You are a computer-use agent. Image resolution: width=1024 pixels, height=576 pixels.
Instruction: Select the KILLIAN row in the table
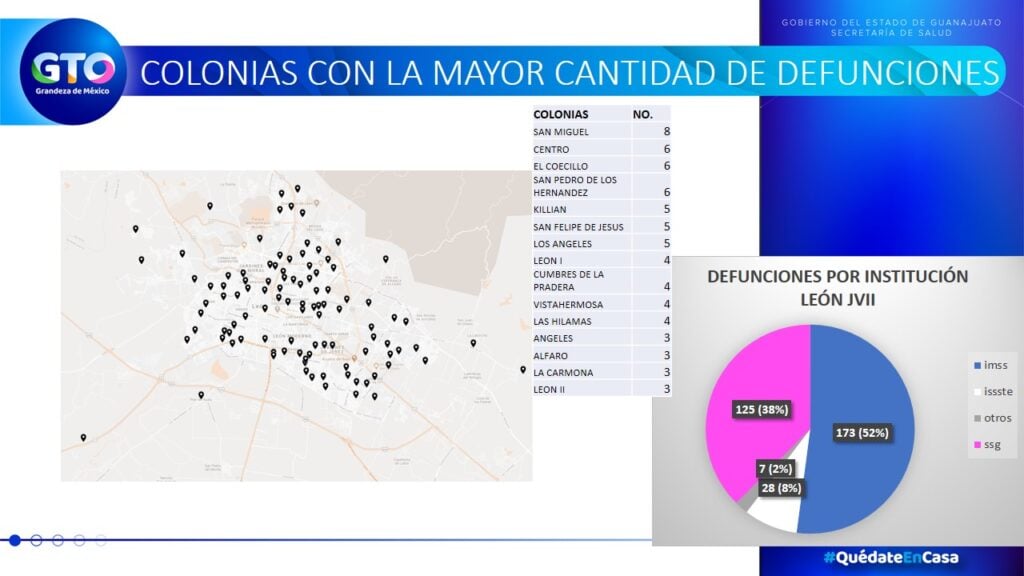(x=600, y=210)
